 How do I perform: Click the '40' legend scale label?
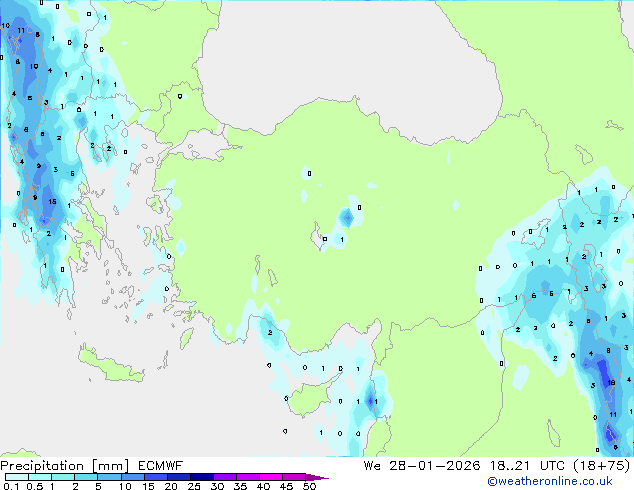263,486
